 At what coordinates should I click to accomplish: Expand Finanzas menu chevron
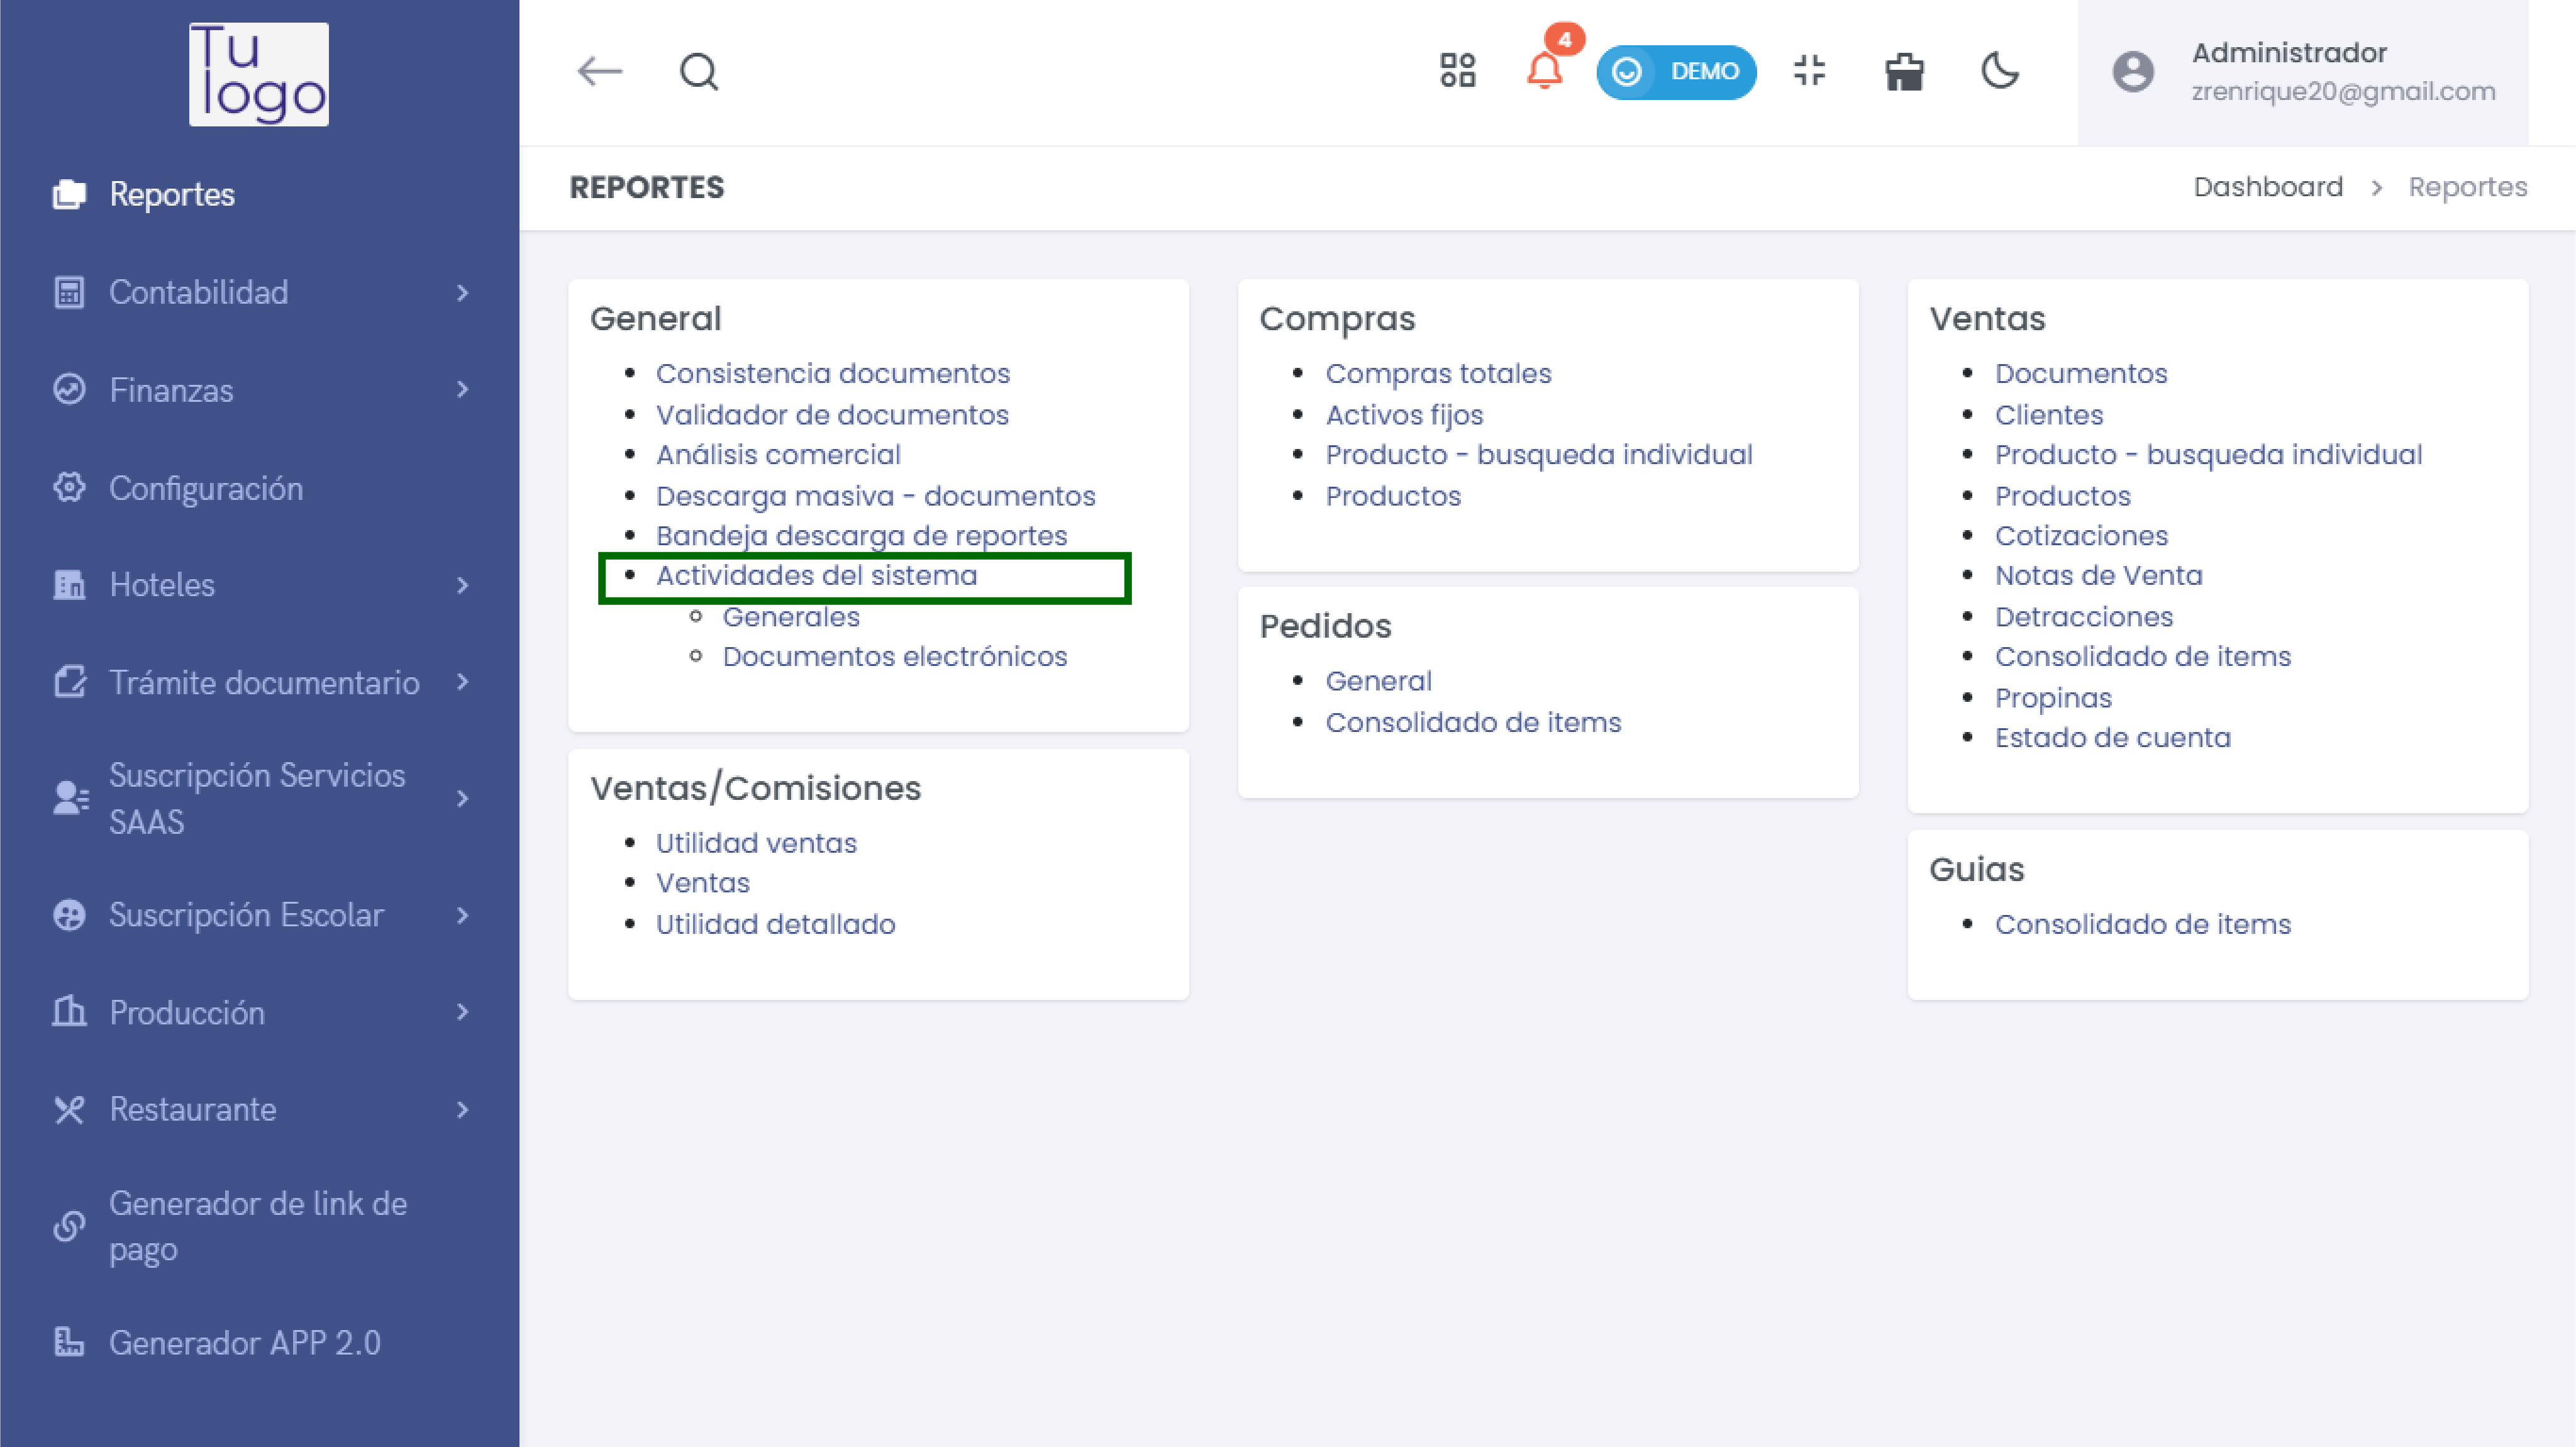[x=462, y=389]
